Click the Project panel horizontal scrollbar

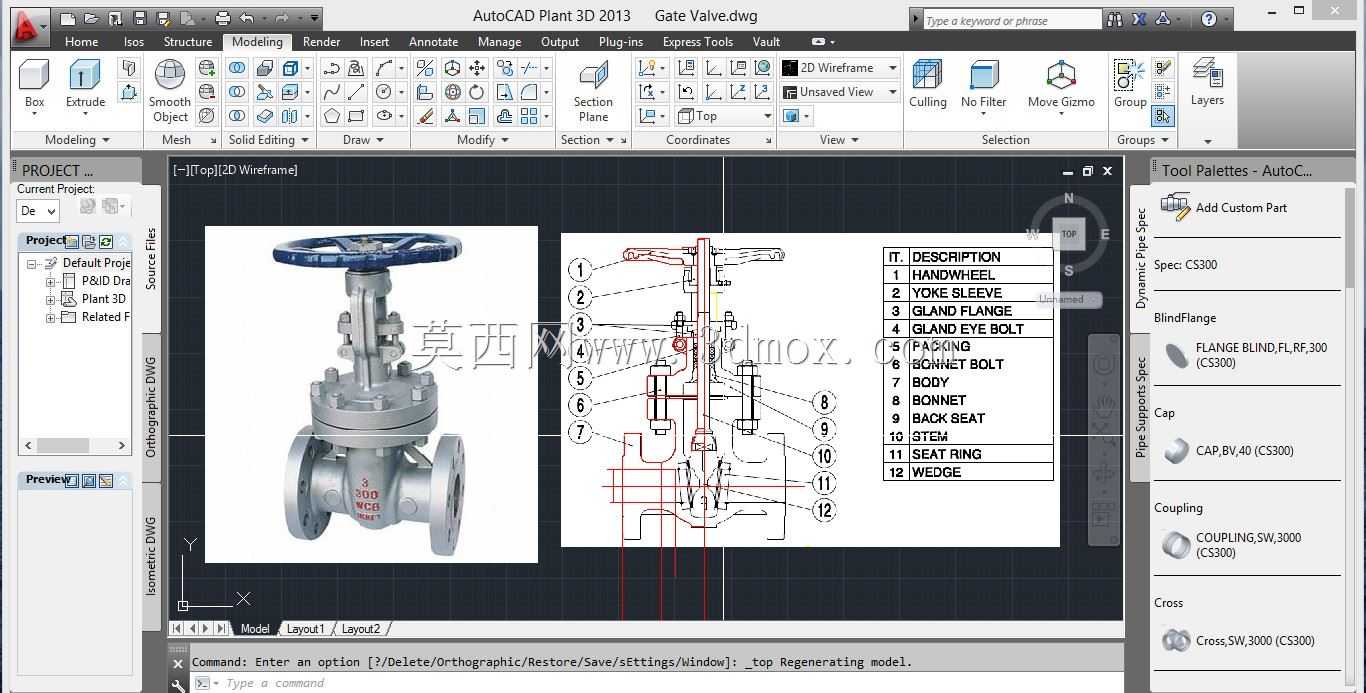[x=75, y=445]
